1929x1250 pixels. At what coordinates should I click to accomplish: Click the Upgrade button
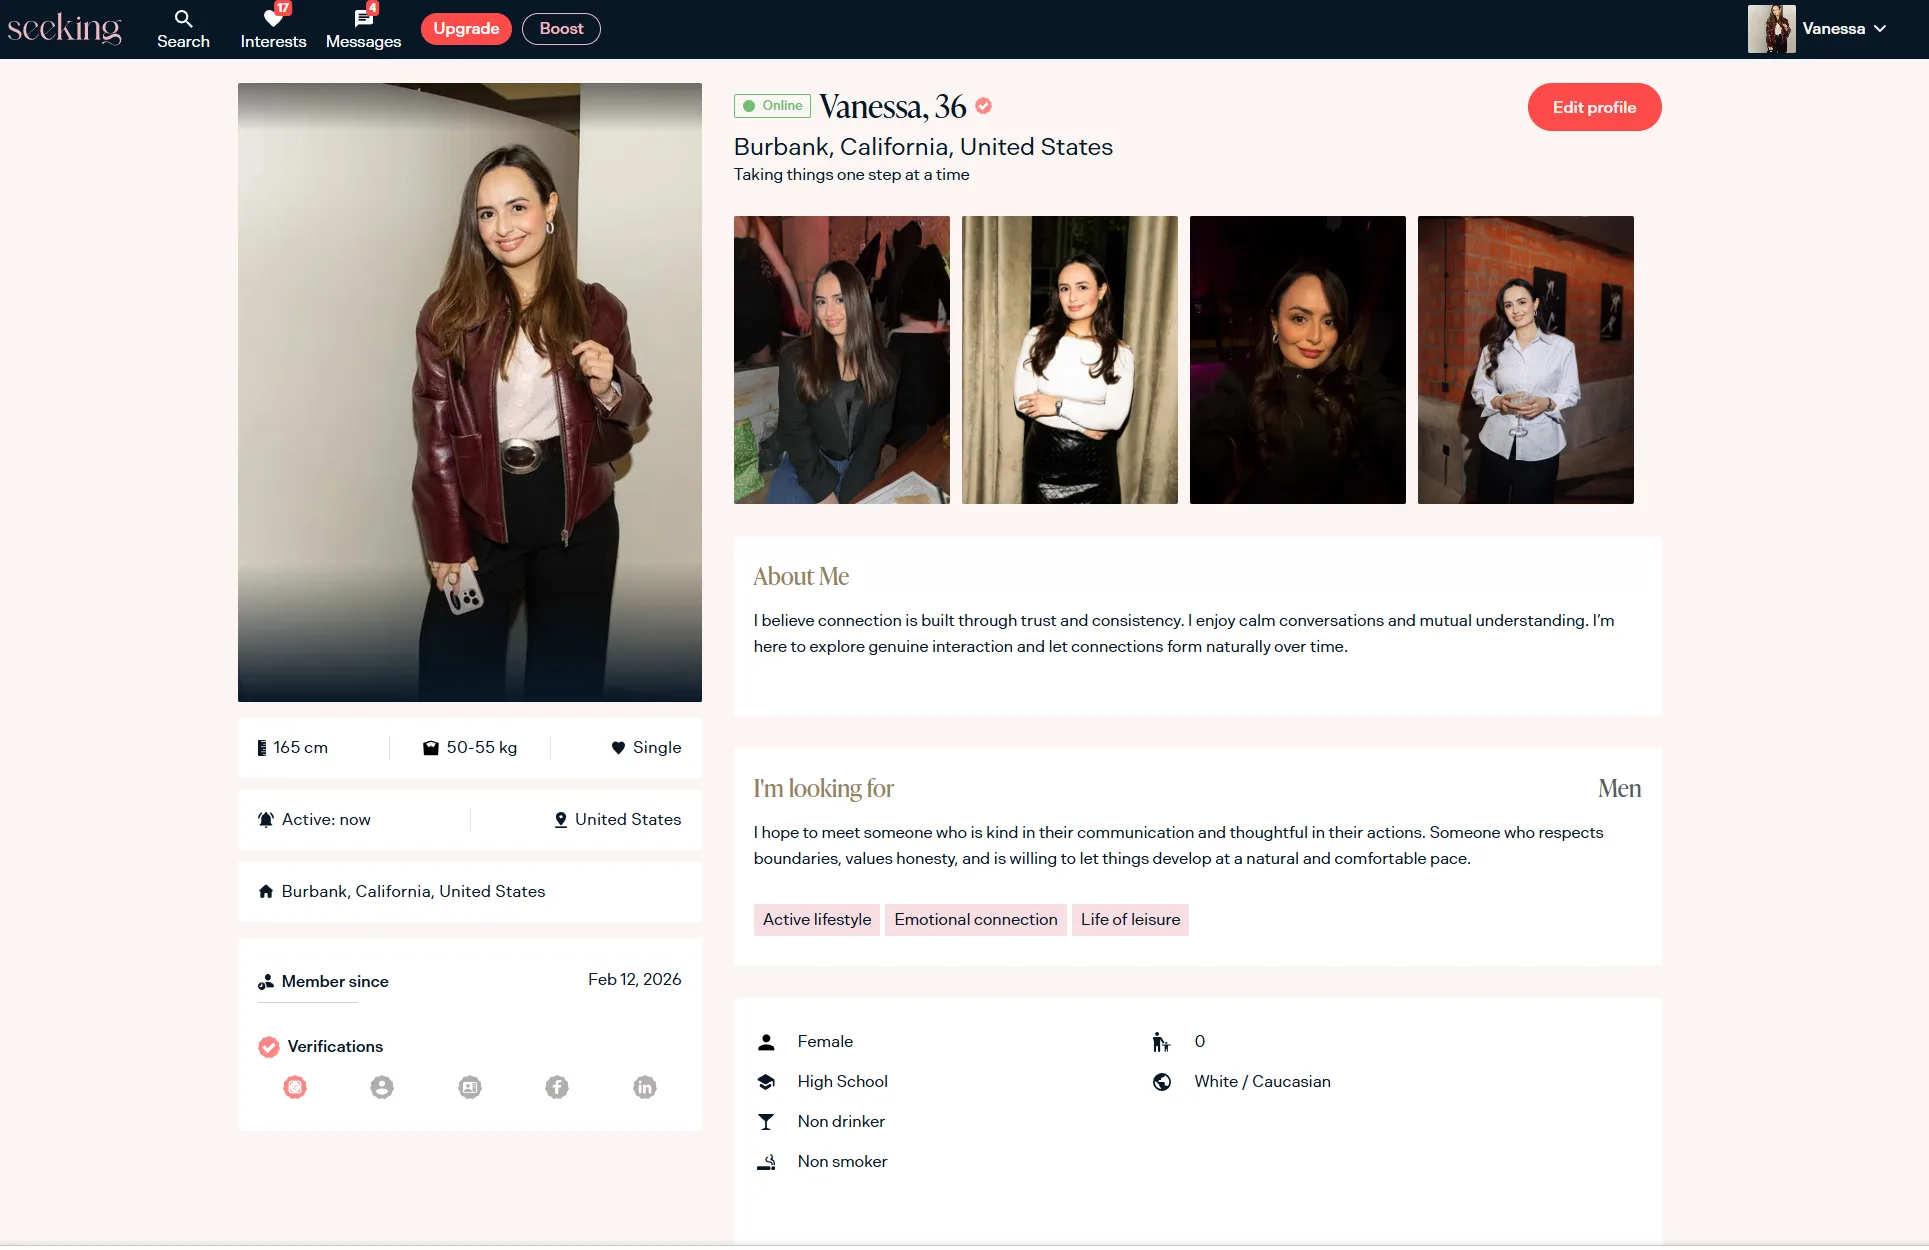tap(466, 29)
